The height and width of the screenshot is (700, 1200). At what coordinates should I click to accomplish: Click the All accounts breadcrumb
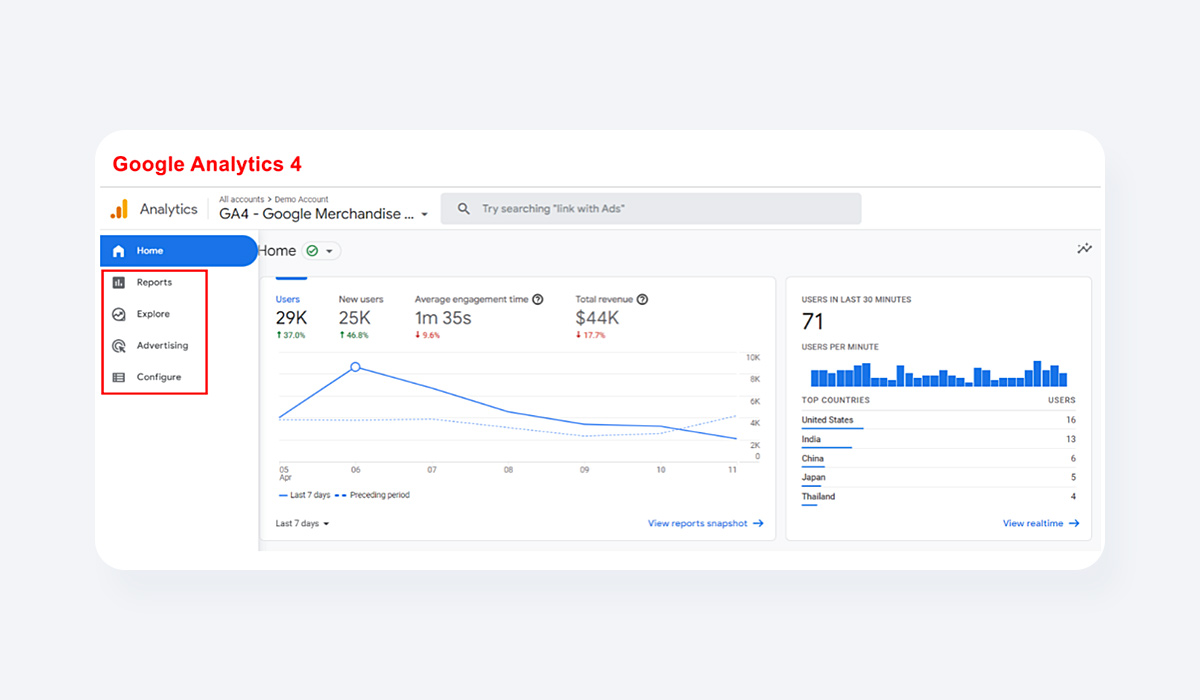242,199
